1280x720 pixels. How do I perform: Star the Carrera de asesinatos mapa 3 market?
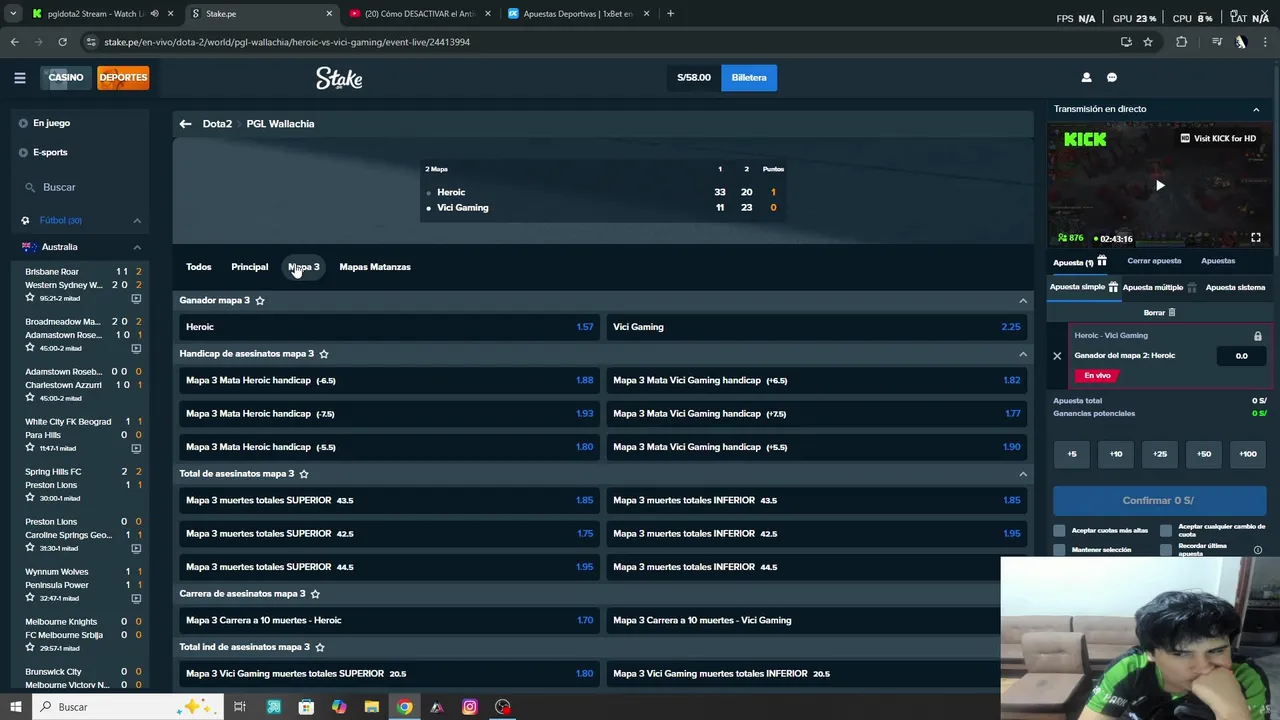(315, 594)
